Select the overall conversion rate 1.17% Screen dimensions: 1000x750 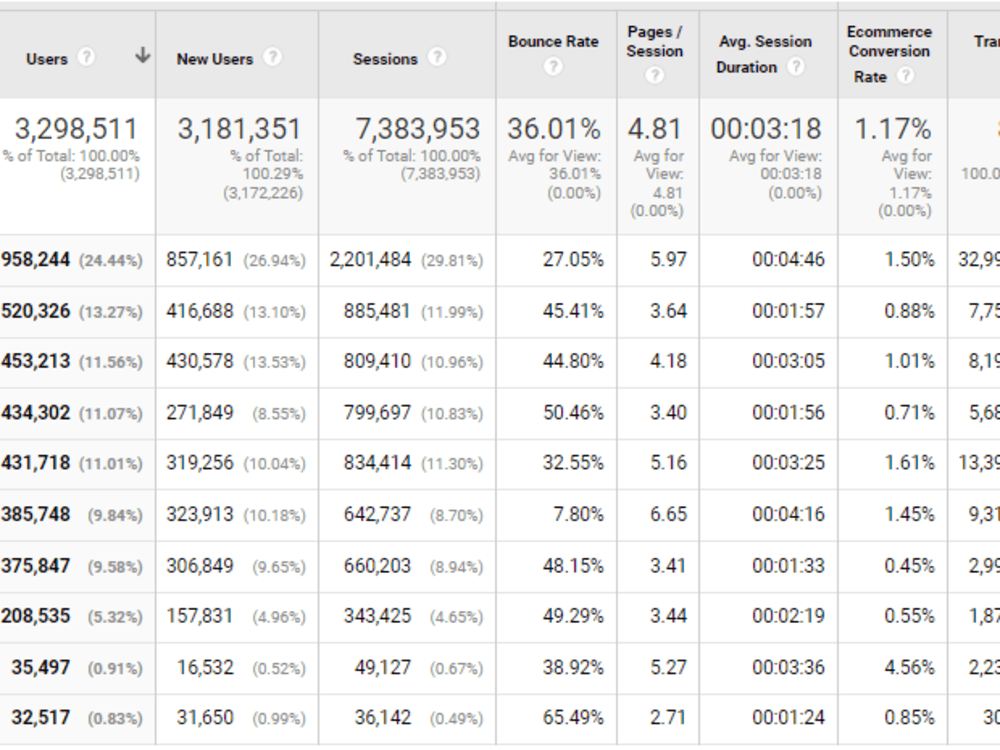(892, 129)
